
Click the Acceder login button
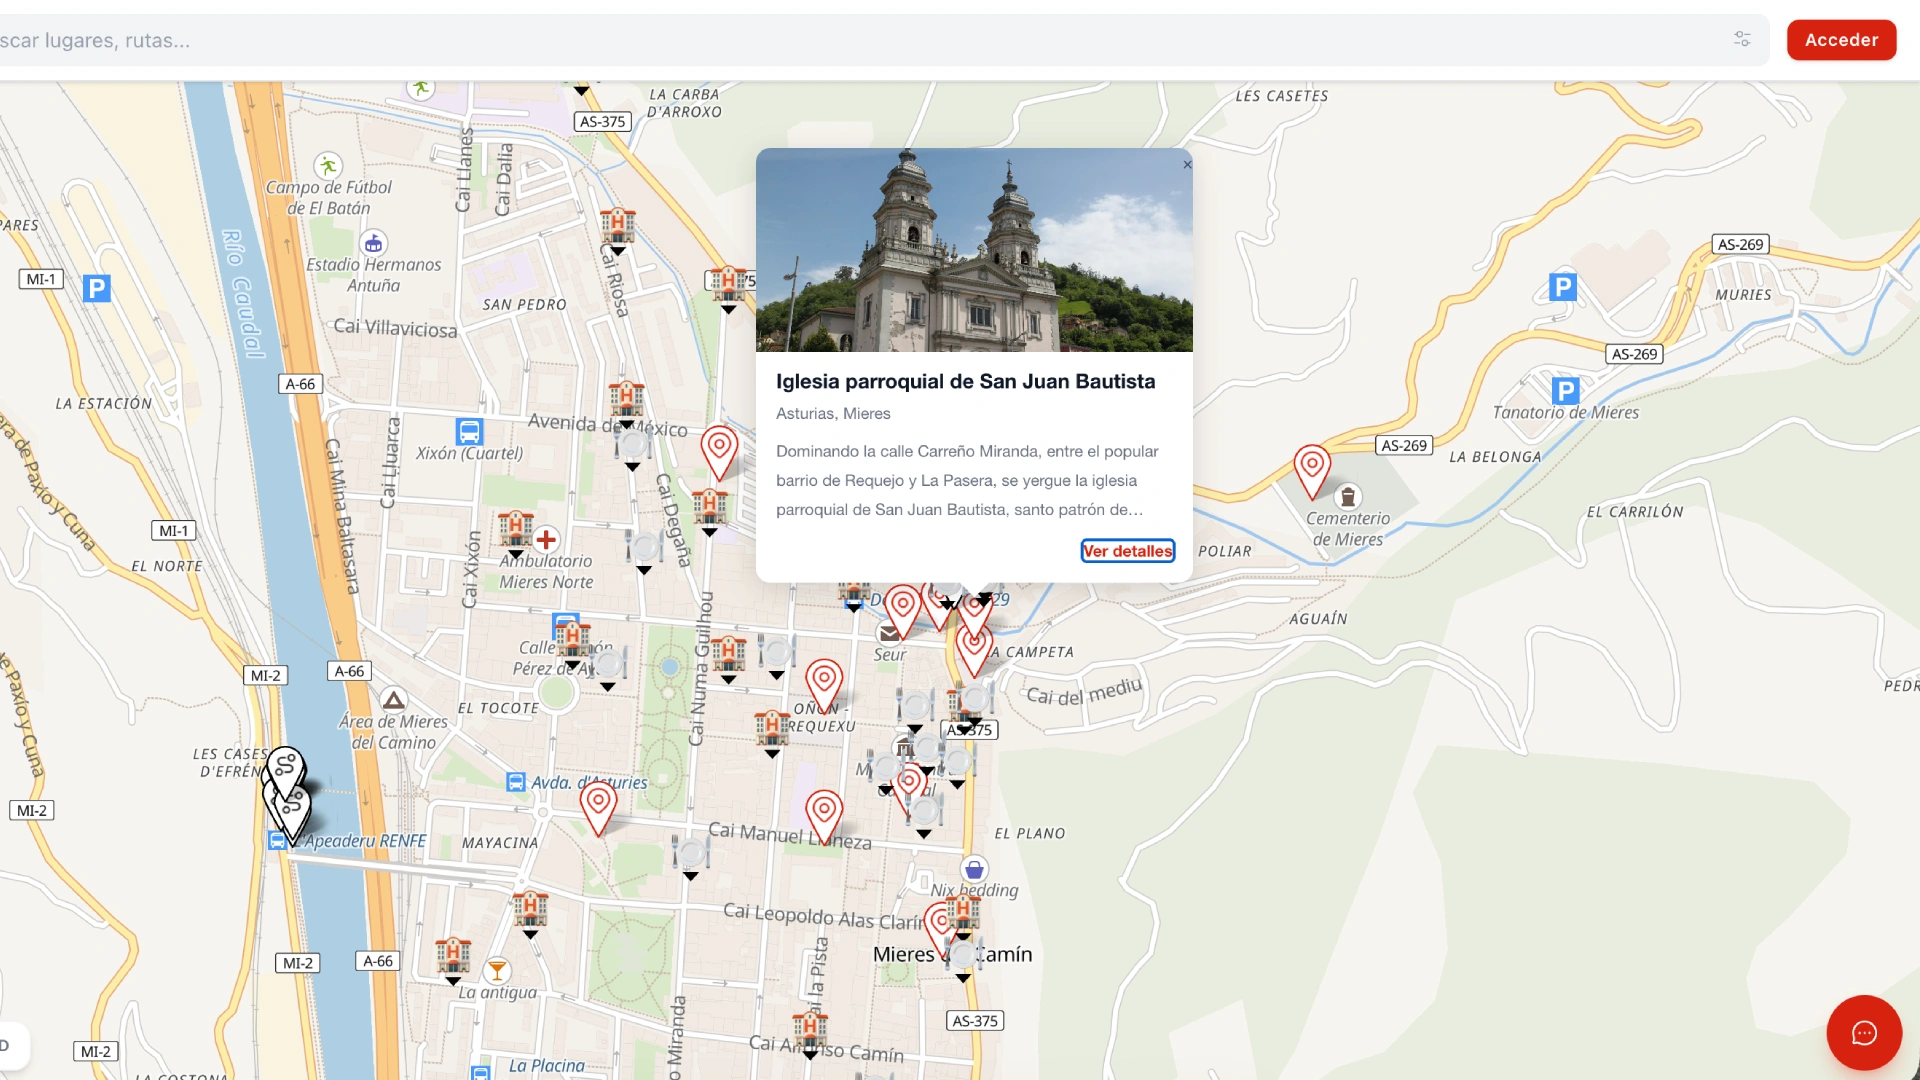(x=1841, y=40)
